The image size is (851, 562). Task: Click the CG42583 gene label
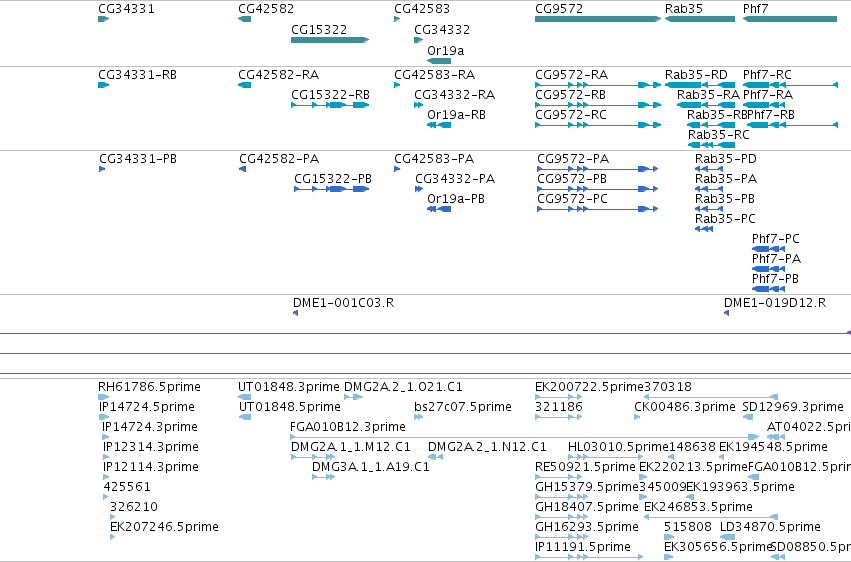(422, 9)
